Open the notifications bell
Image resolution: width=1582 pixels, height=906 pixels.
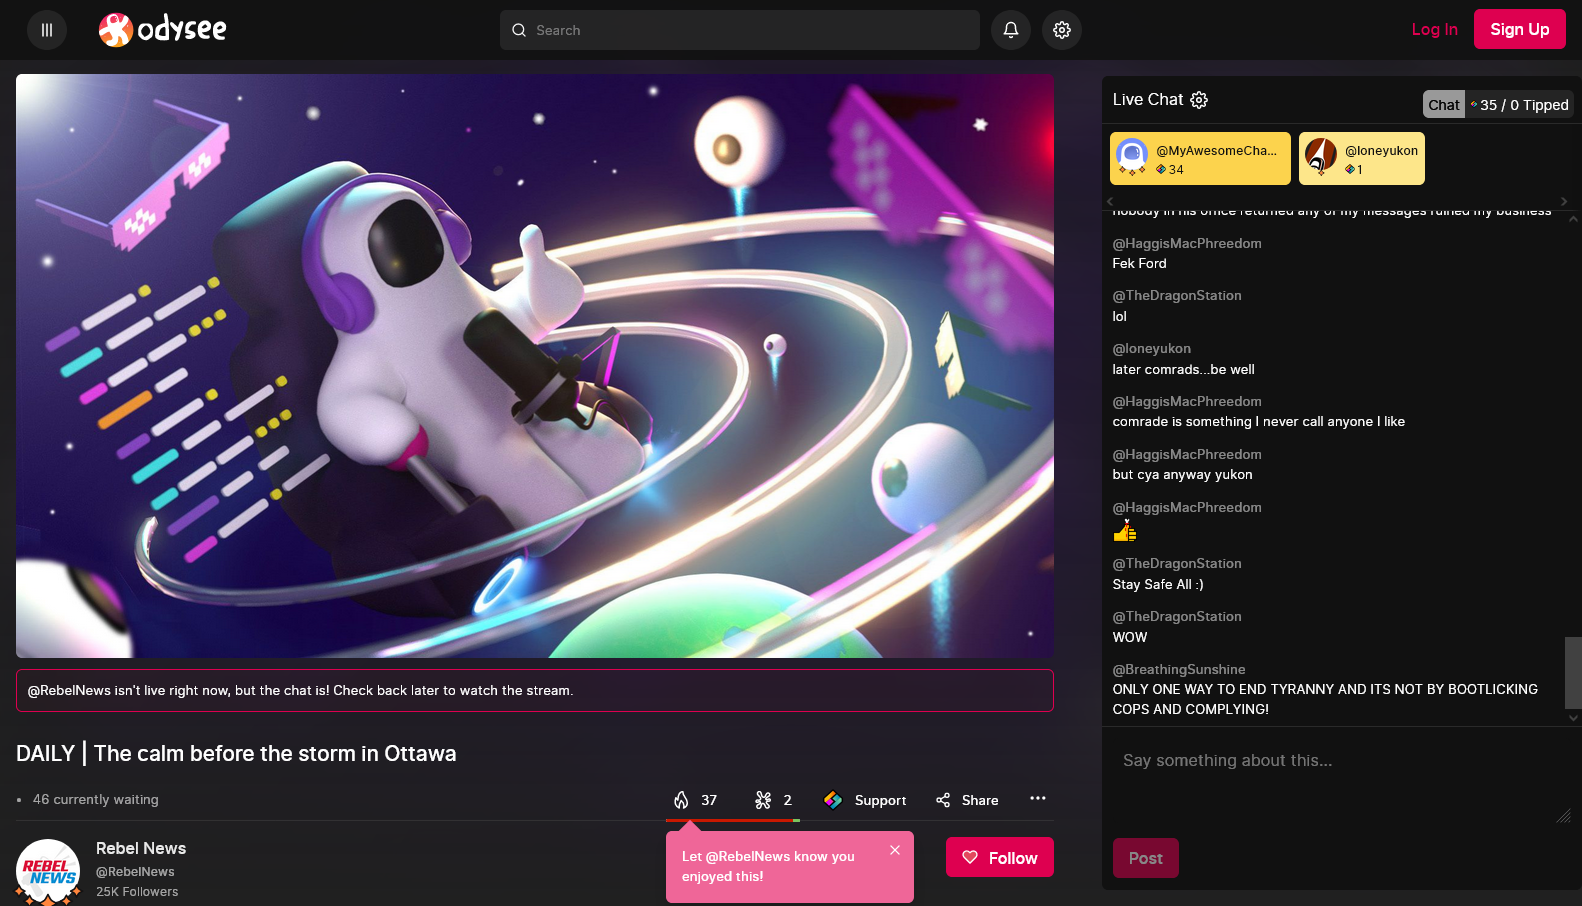[1011, 30]
